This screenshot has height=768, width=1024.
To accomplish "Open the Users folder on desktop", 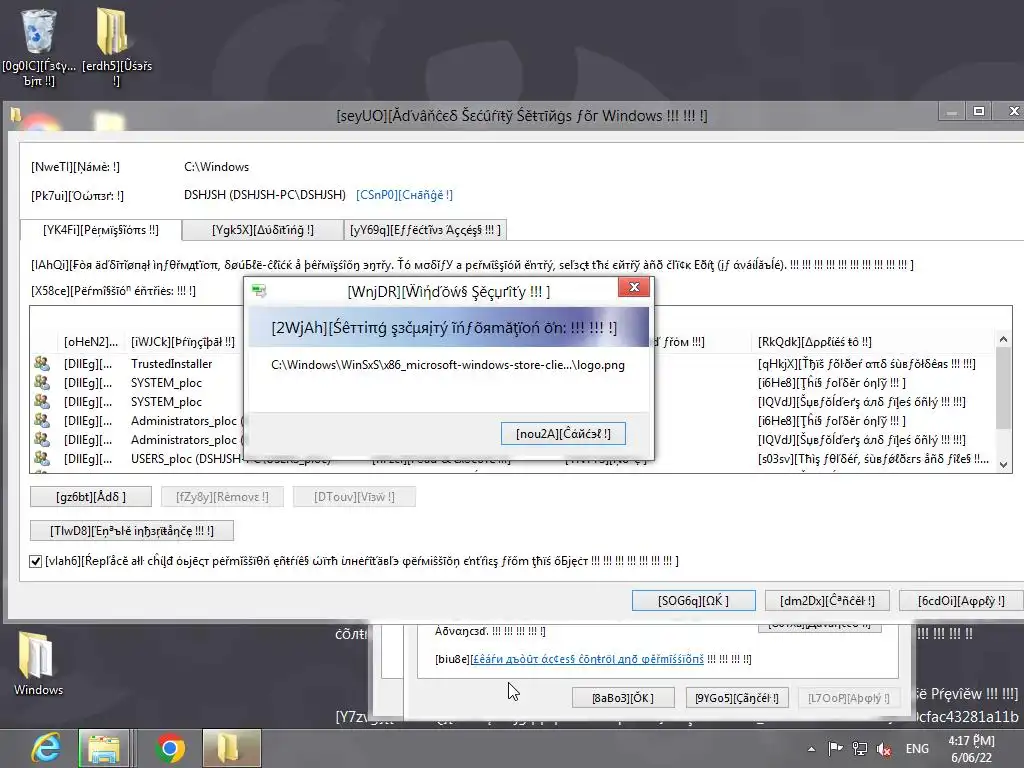I will pos(116,47).
